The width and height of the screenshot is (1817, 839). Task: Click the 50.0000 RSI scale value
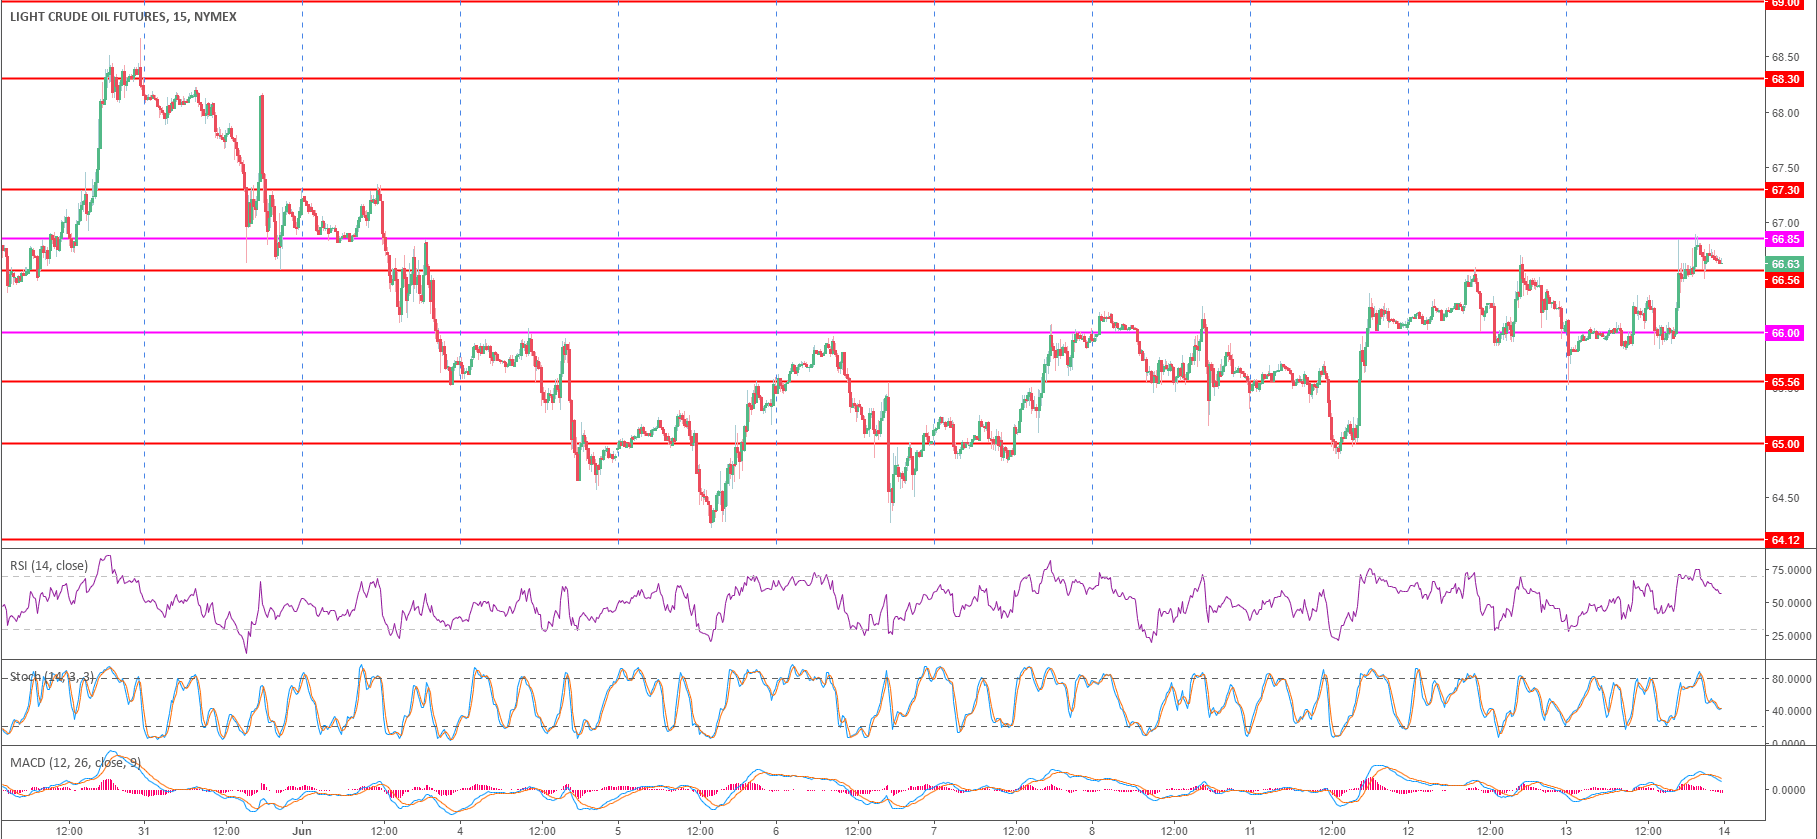(x=1791, y=603)
